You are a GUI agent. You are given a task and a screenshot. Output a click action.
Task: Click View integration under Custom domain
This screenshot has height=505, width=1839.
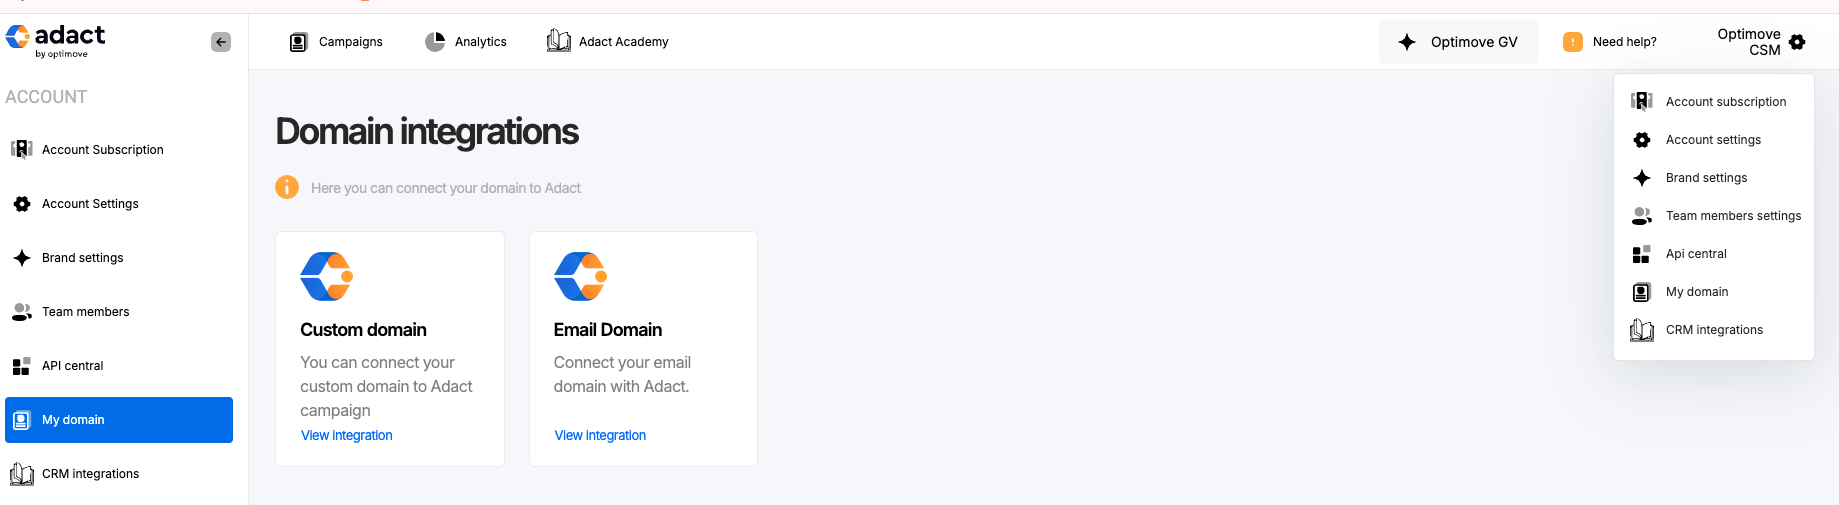347,435
